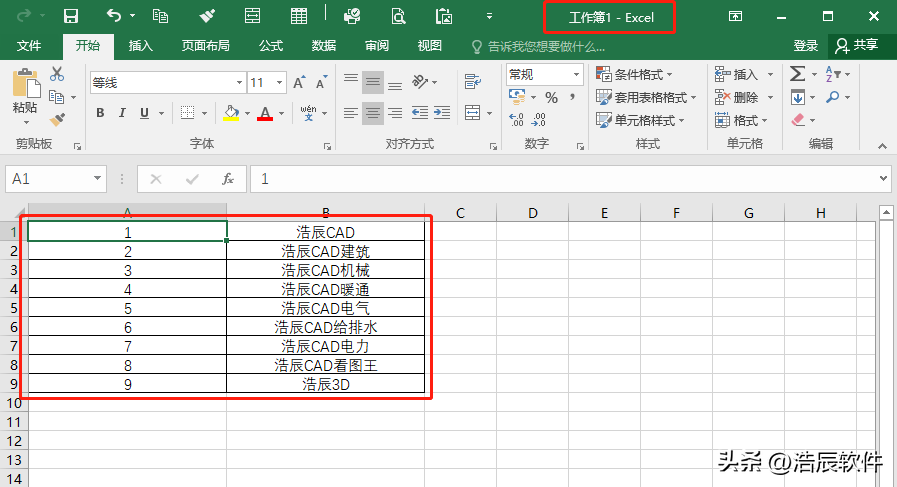Open 单元格样式 cell styles menu
897x487 pixels.
(640, 120)
